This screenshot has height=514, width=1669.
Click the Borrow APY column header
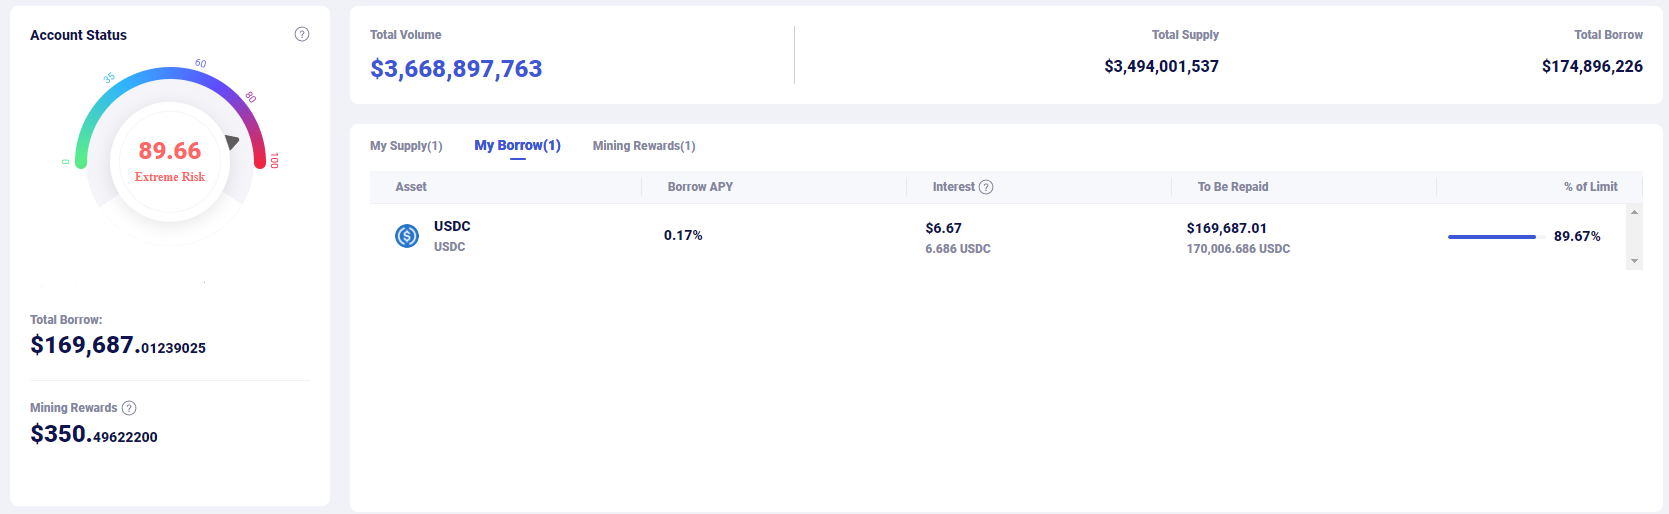(700, 187)
